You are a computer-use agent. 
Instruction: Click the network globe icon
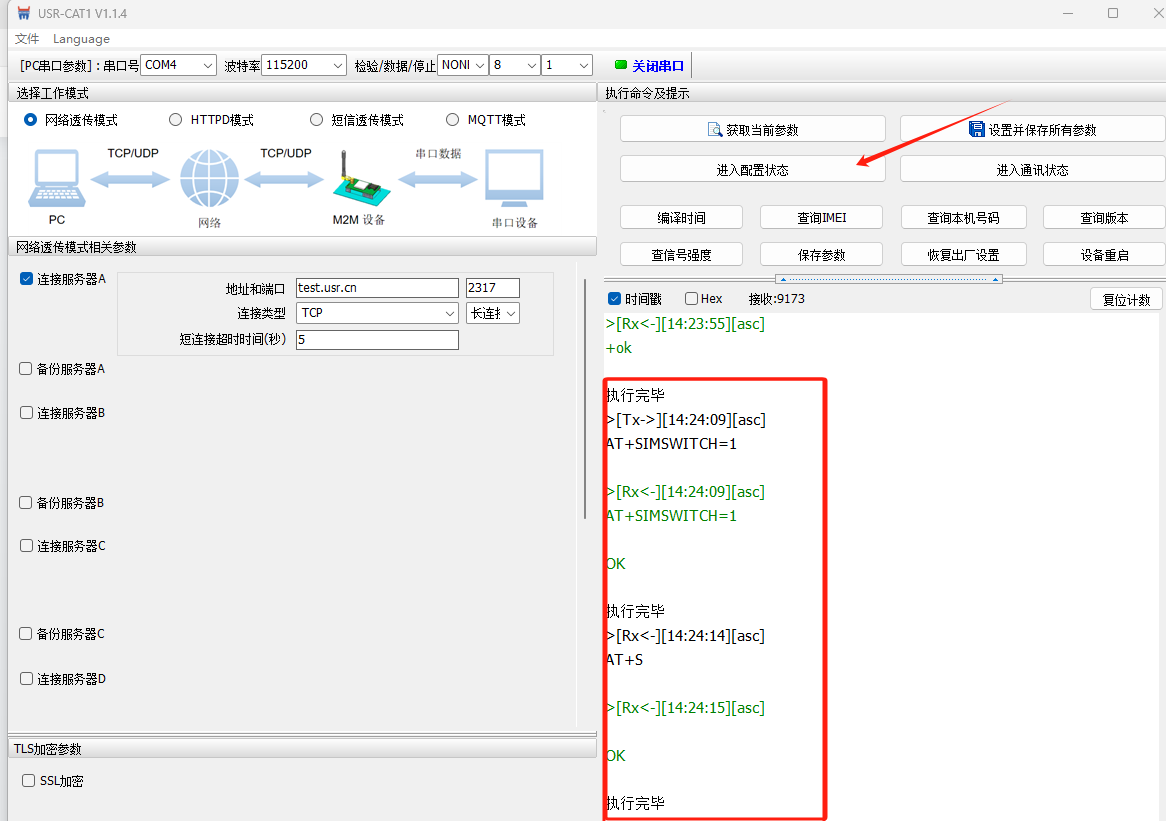pos(209,180)
